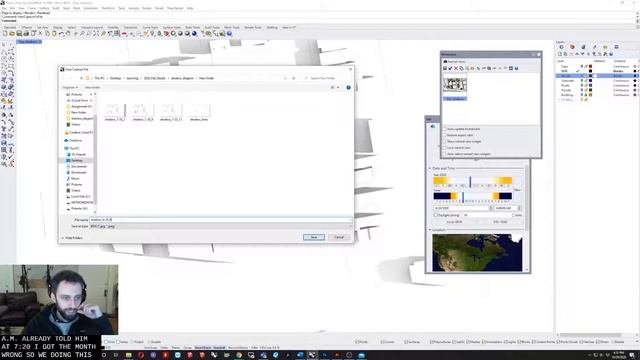This screenshot has height=360, width=640.
Task: Click Gumball in the status bar
Action: [219, 347]
